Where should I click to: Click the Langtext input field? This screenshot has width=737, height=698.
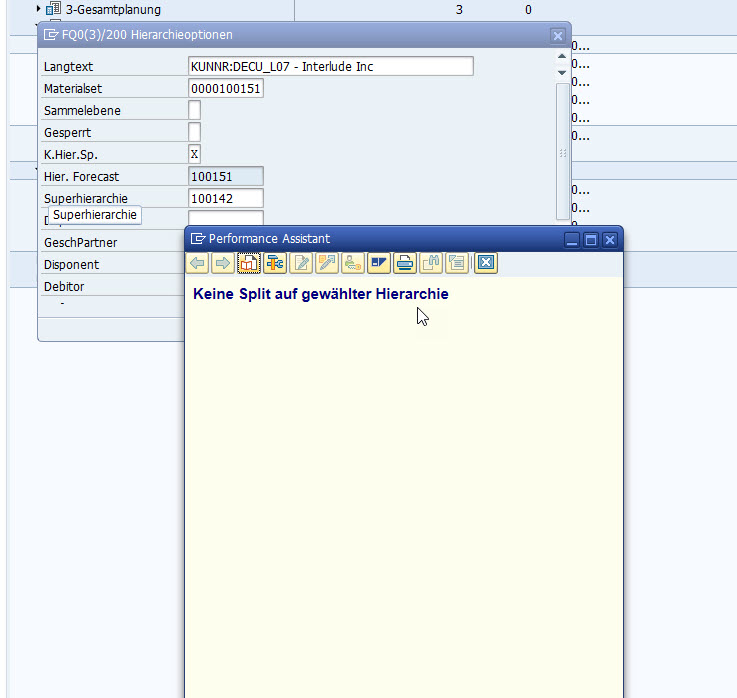coord(330,66)
